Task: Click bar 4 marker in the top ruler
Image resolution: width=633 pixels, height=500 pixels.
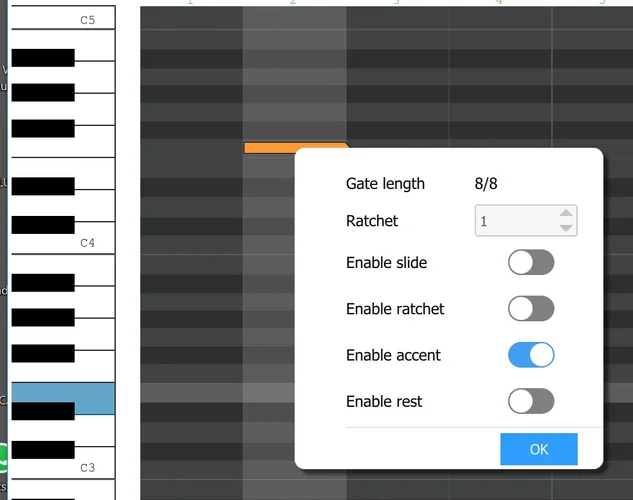Action: (499, 3)
